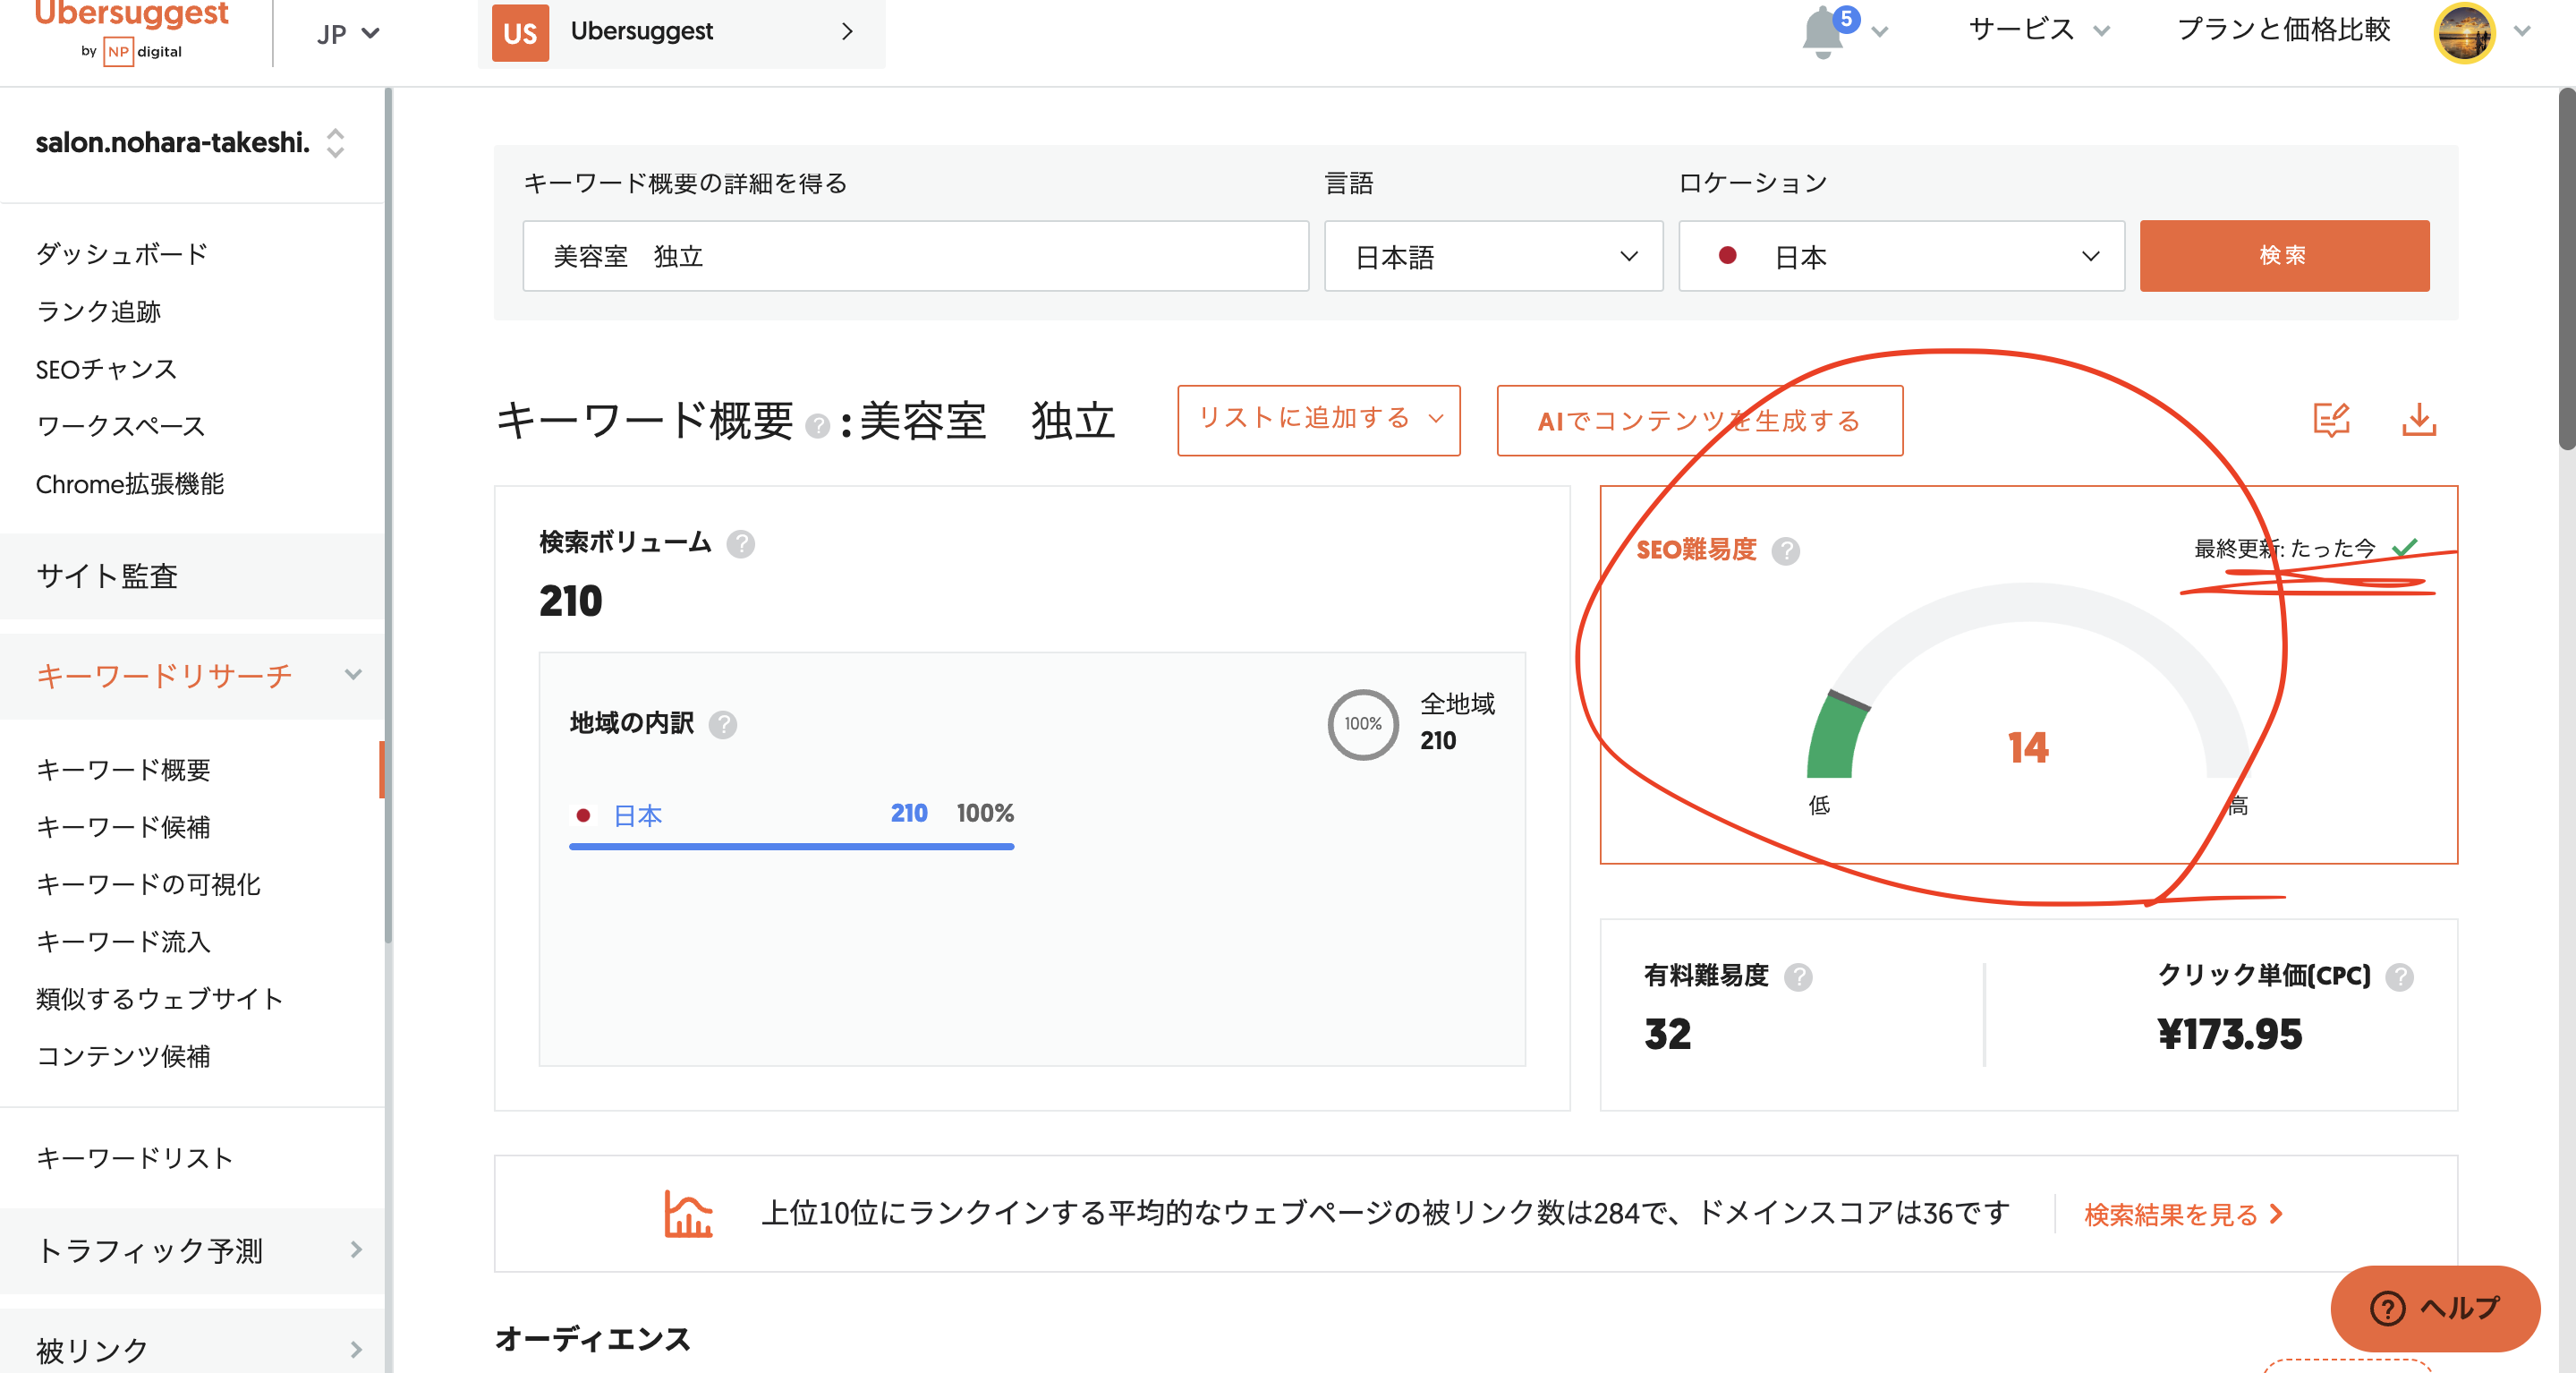Screen dimensions: 2576x1373
Task: Click the クリック単価(CPC) help icon
Action: pos(2399,977)
